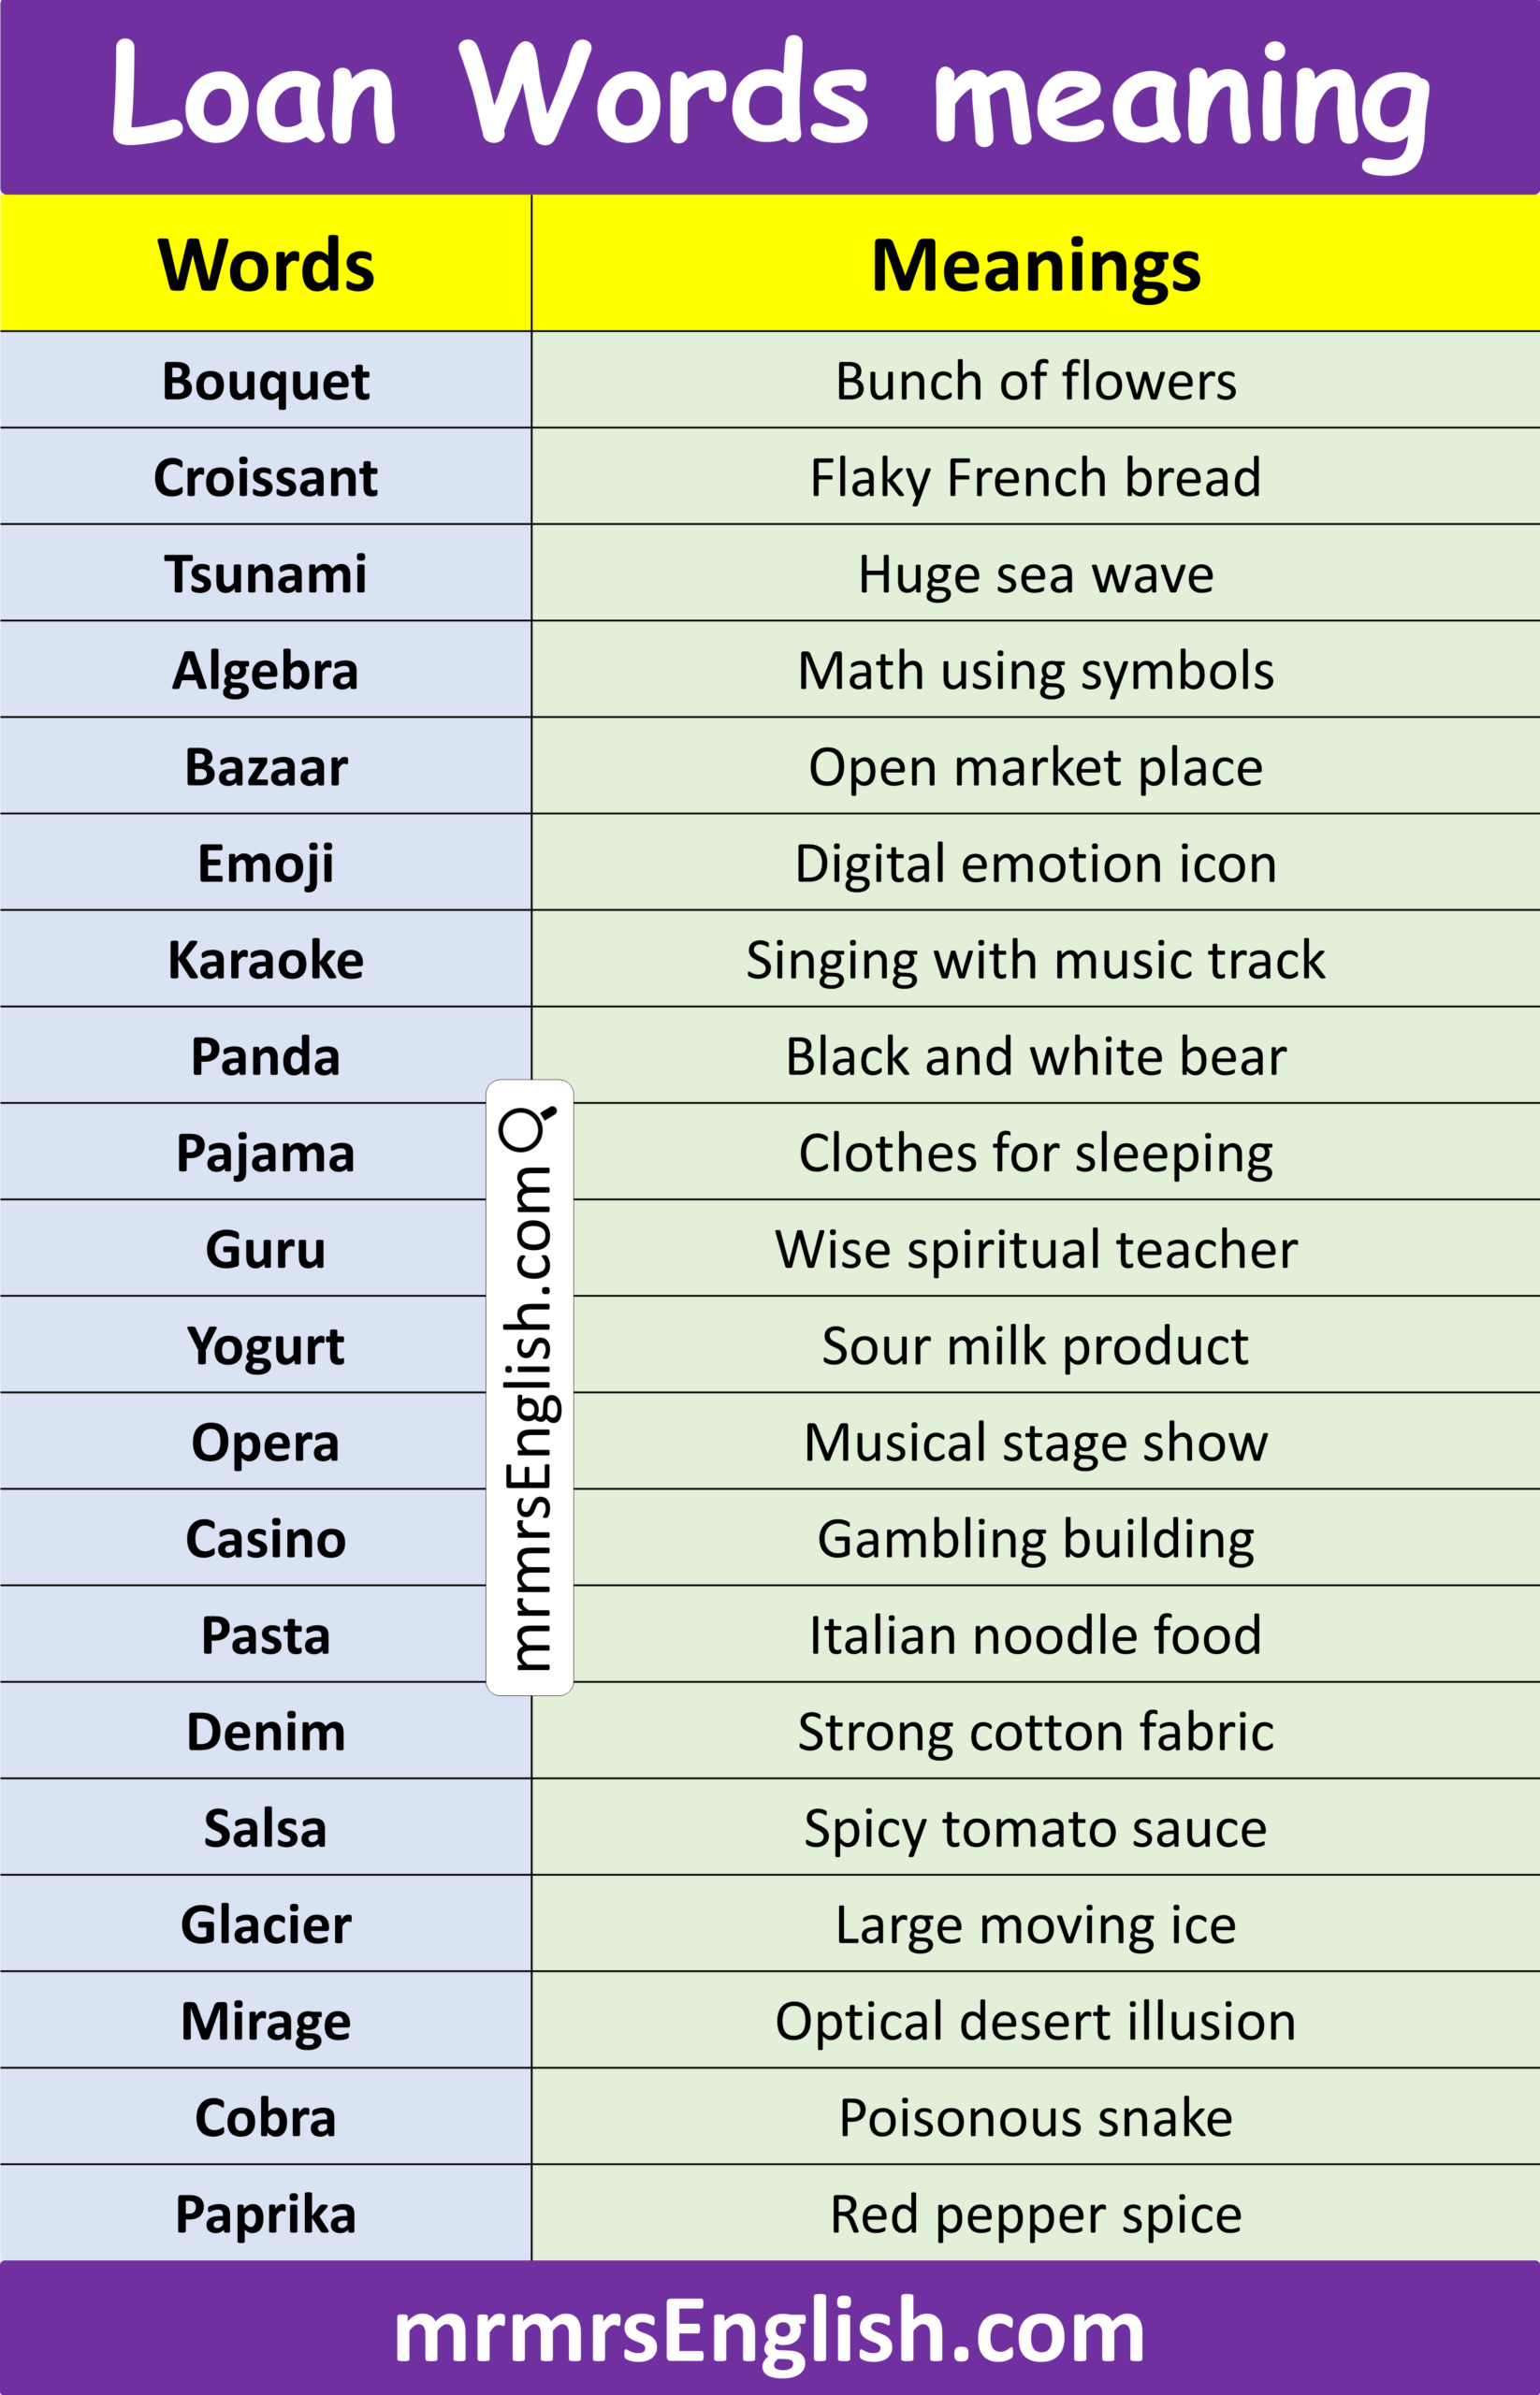This screenshot has height=2395, width=1540.
Task: Click the meaning "Red pepper spice"
Action: point(1035,2214)
